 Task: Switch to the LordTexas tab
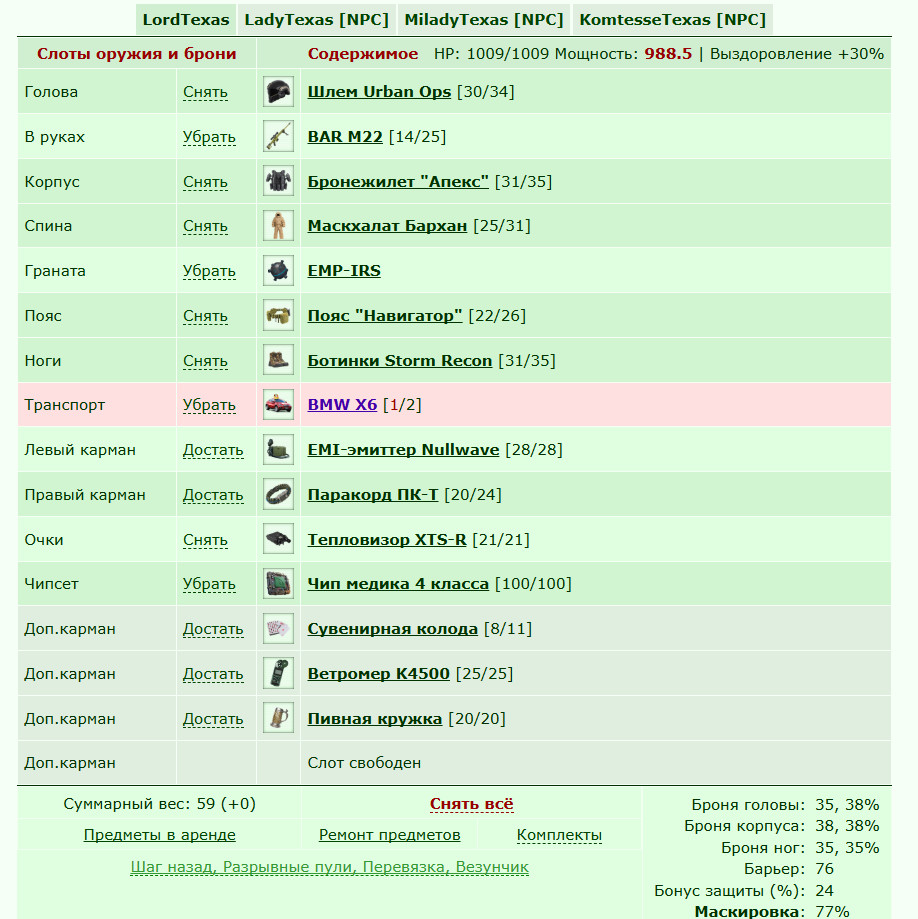pyautogui.click(x=186, y=19)
